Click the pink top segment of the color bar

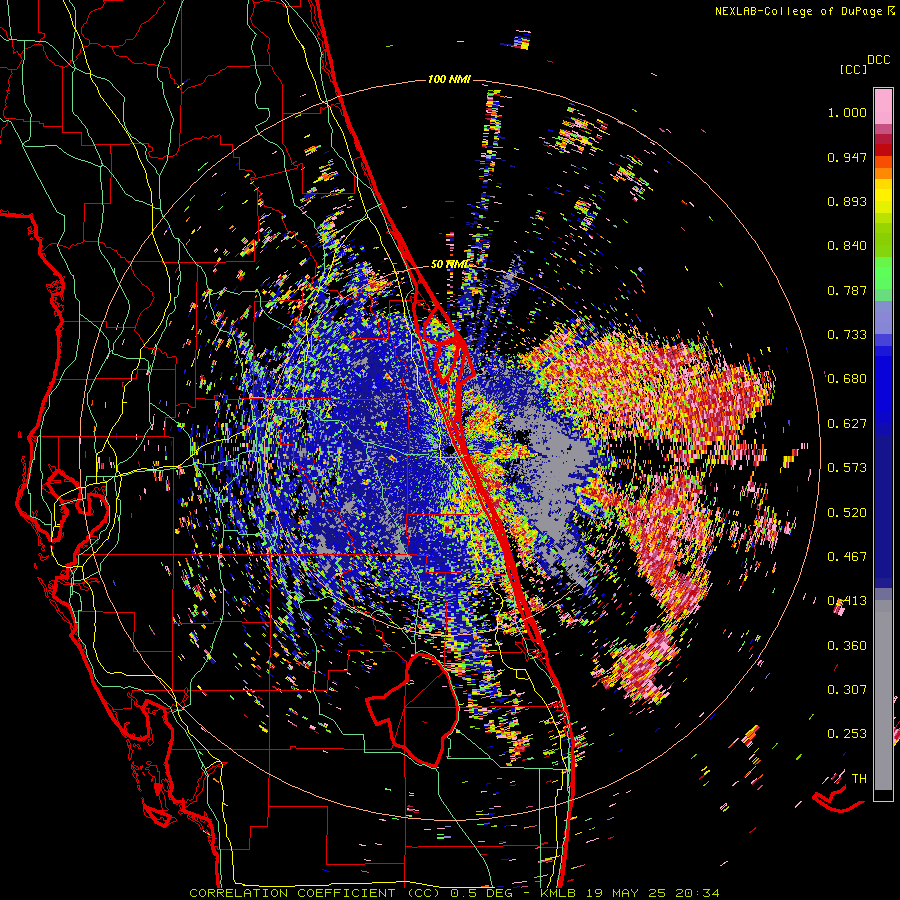point(883,106)
